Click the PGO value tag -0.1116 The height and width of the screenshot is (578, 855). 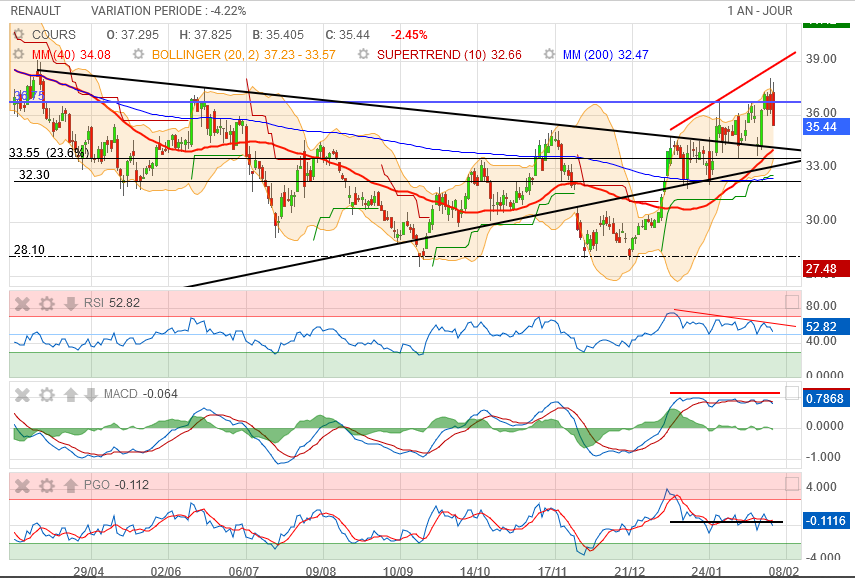pos(827,521)
